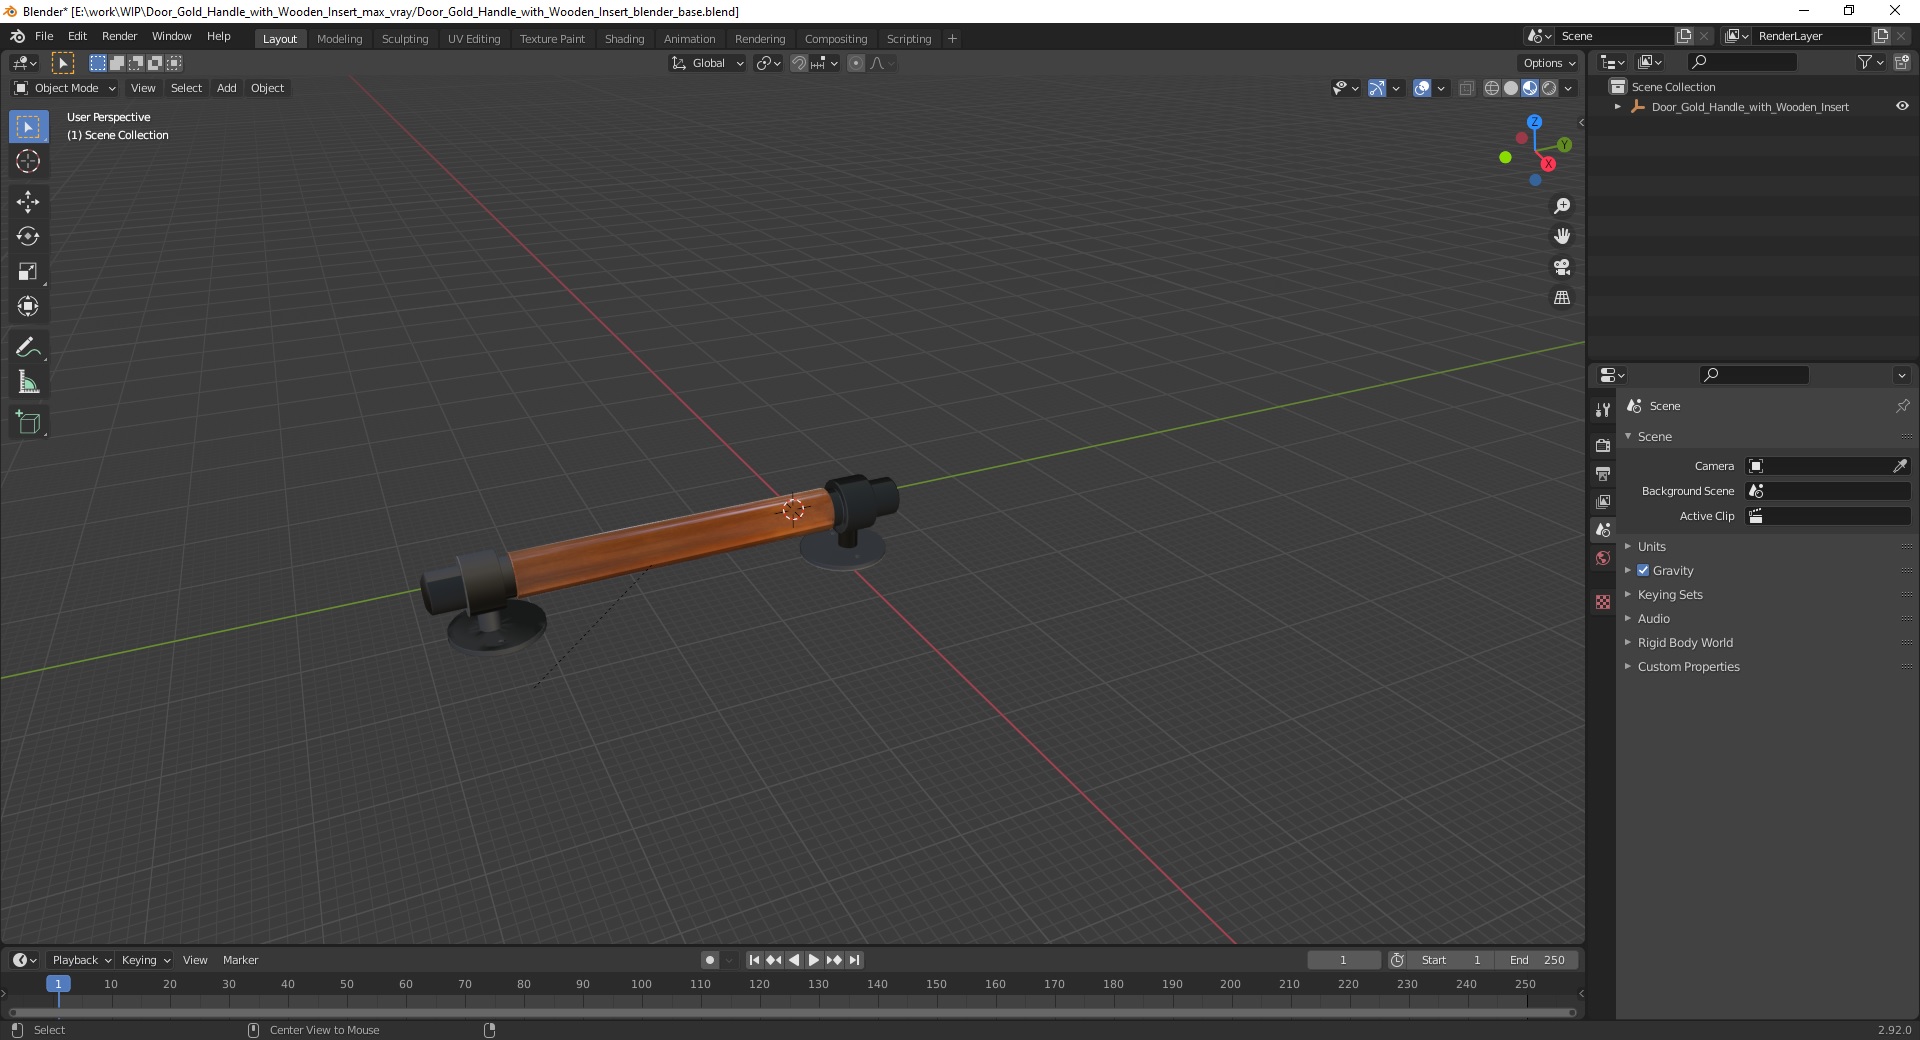Select the Add Cube tool

(28, 423)
